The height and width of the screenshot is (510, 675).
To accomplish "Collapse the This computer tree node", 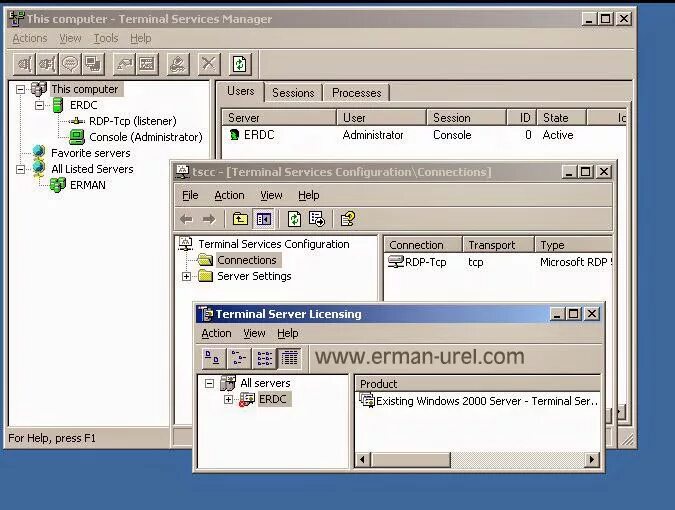I will [x=20, y=89].
